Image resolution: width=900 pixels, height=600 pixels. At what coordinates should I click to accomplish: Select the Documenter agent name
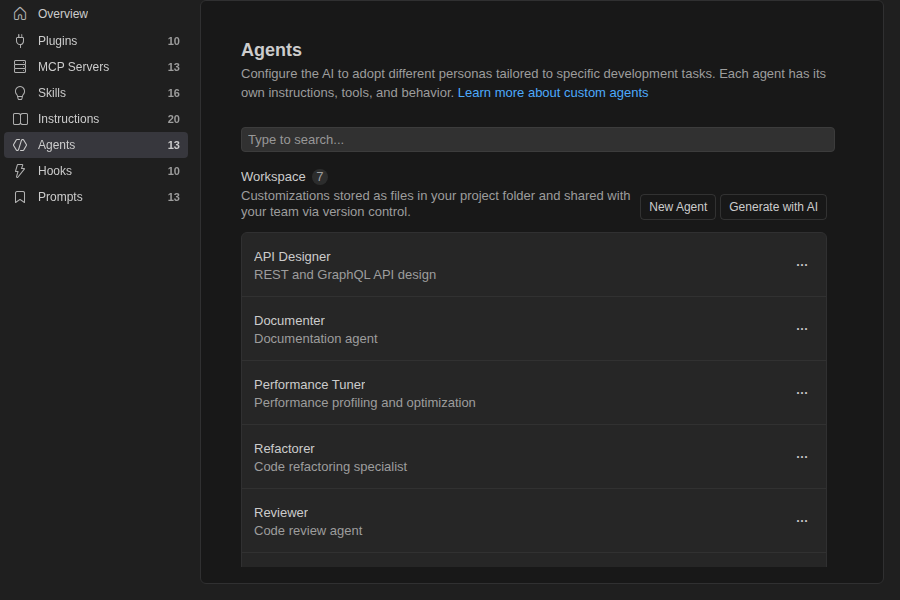pyautogui.click(x=289, y=320)
